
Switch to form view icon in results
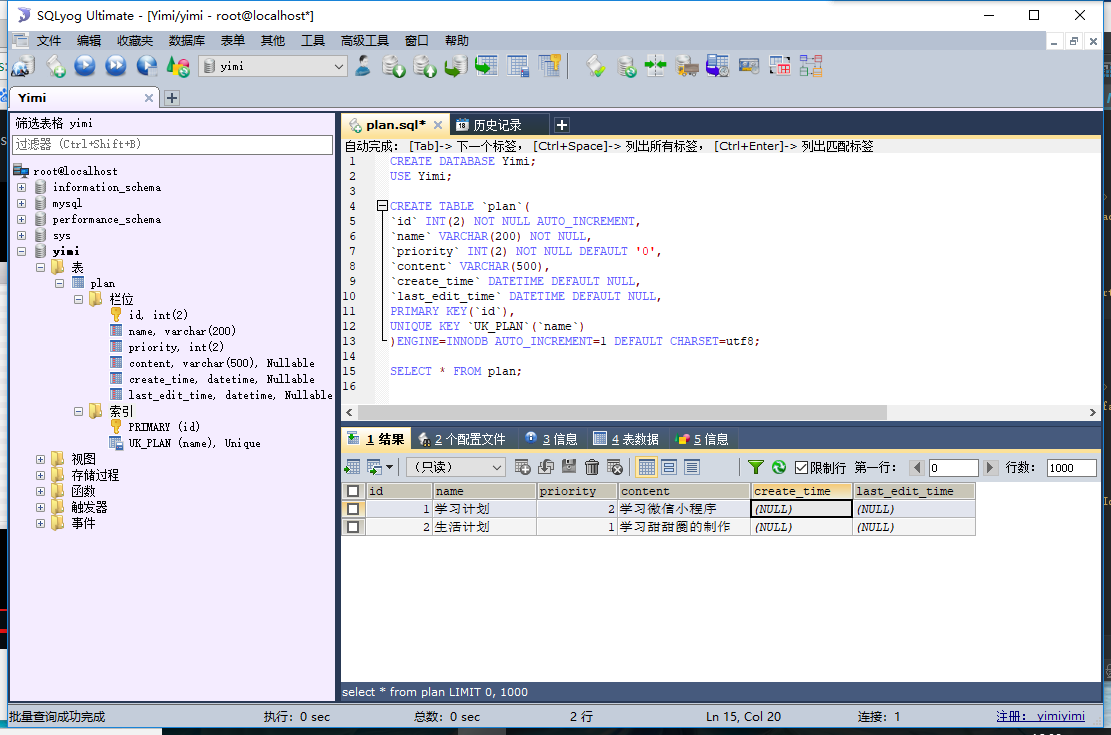pyautogui.click(x=669, y=467)
